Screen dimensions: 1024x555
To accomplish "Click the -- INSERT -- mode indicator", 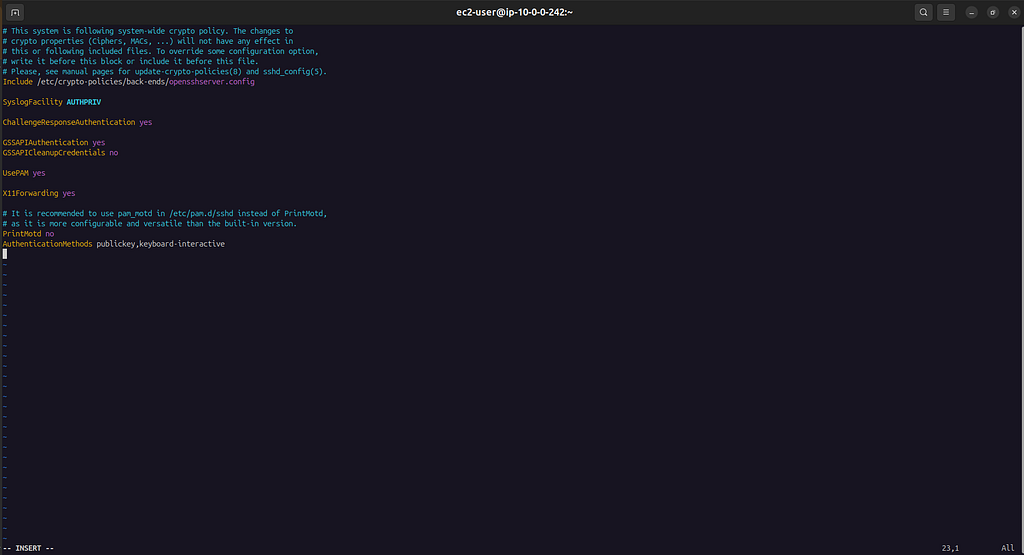I will pos(28,548).
